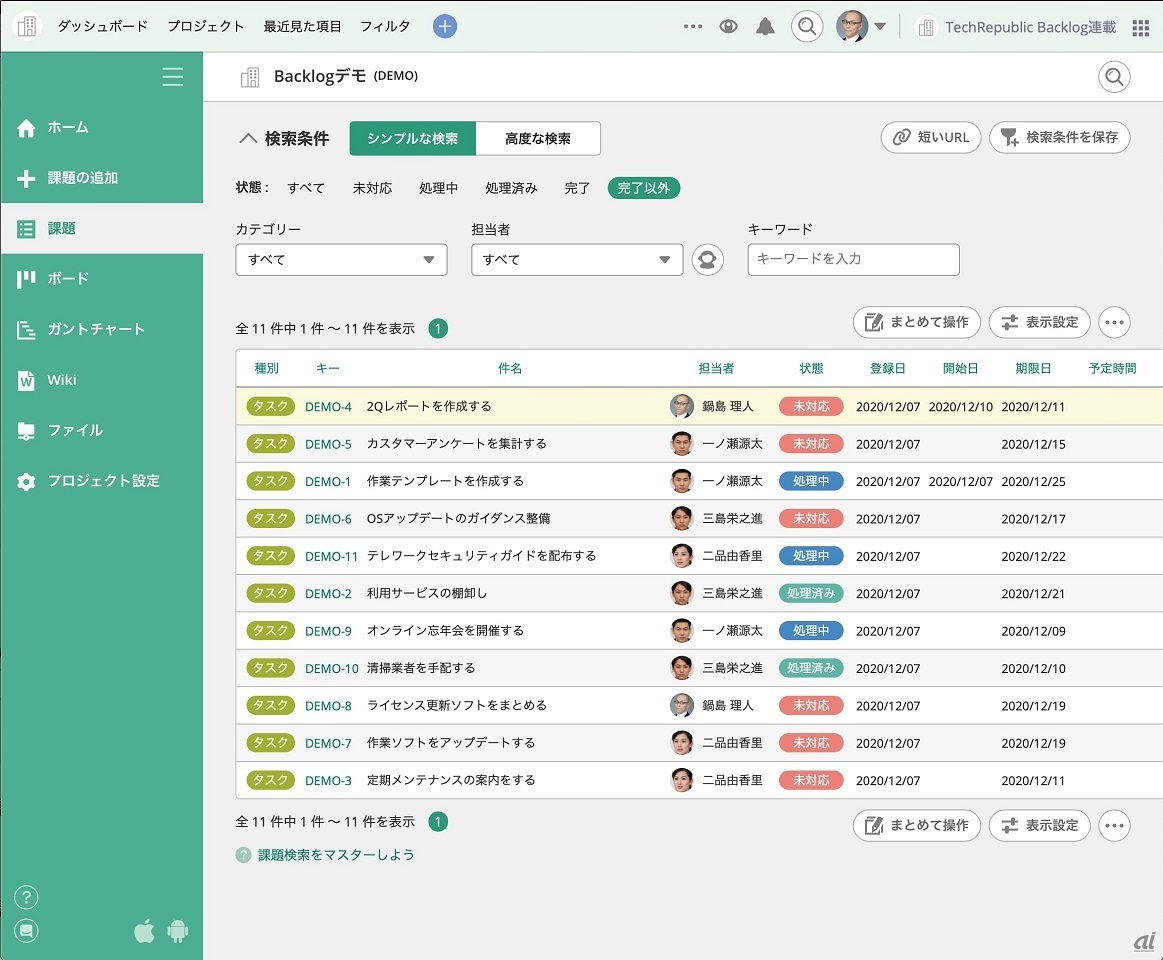Screen dimensions: 1163x960
Task: Click the キーワード input field
Action: tap(853, 259)
